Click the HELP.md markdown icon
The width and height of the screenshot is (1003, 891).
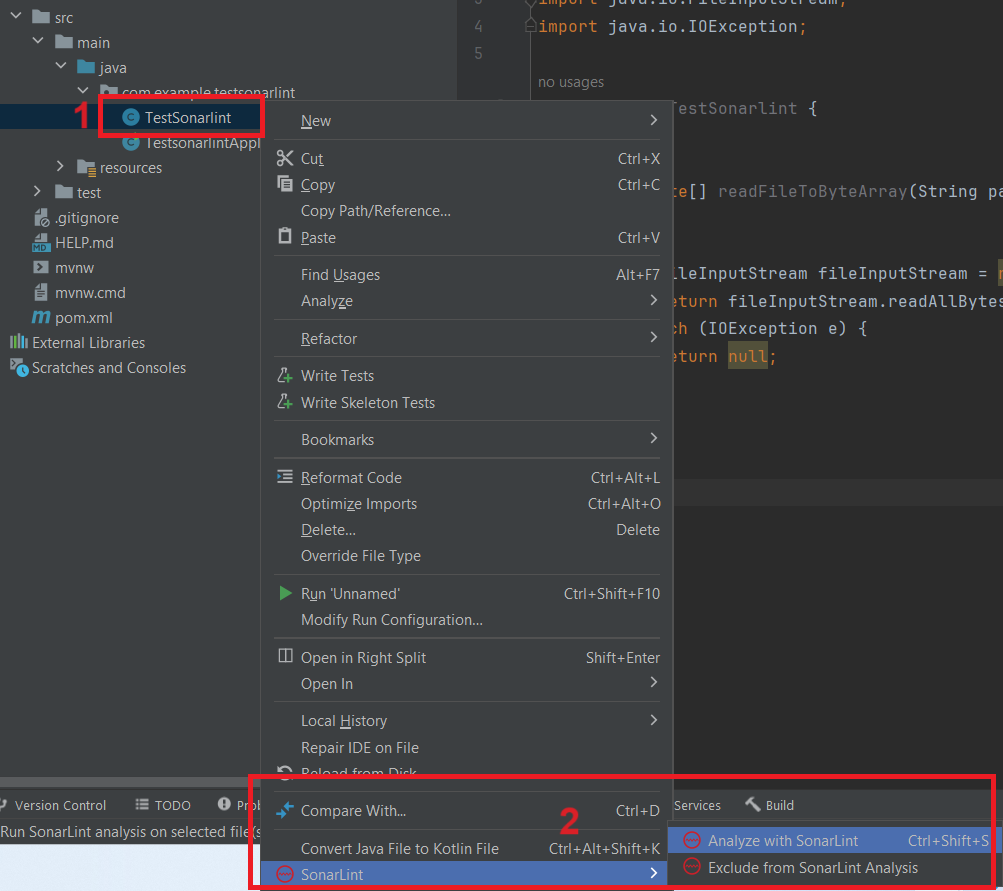41,242
